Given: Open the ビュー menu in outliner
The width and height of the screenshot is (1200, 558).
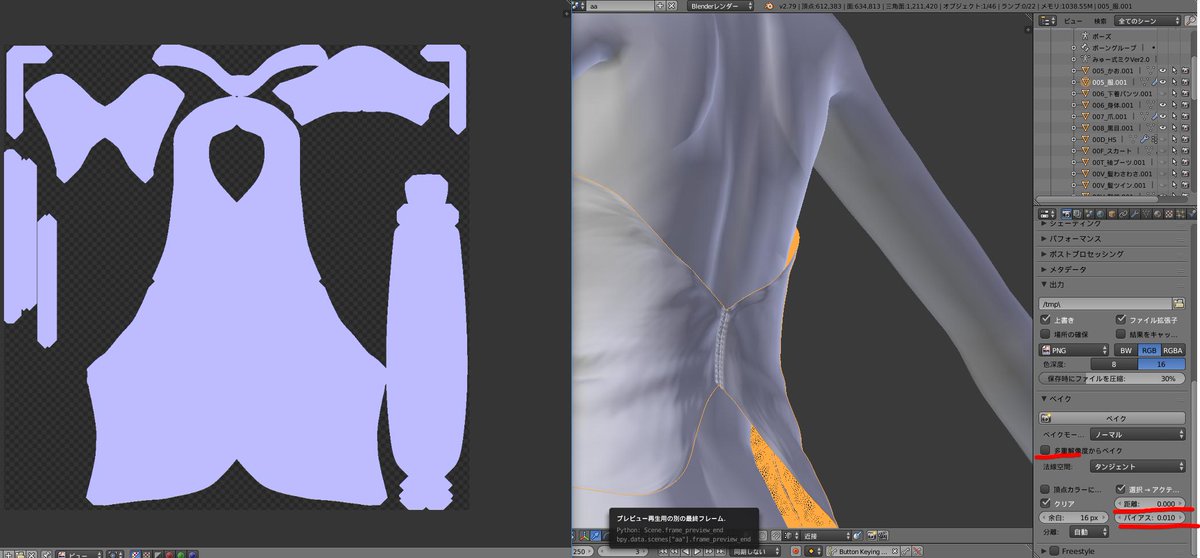Looking at the screenshot, I should (x=1072, y=20).
